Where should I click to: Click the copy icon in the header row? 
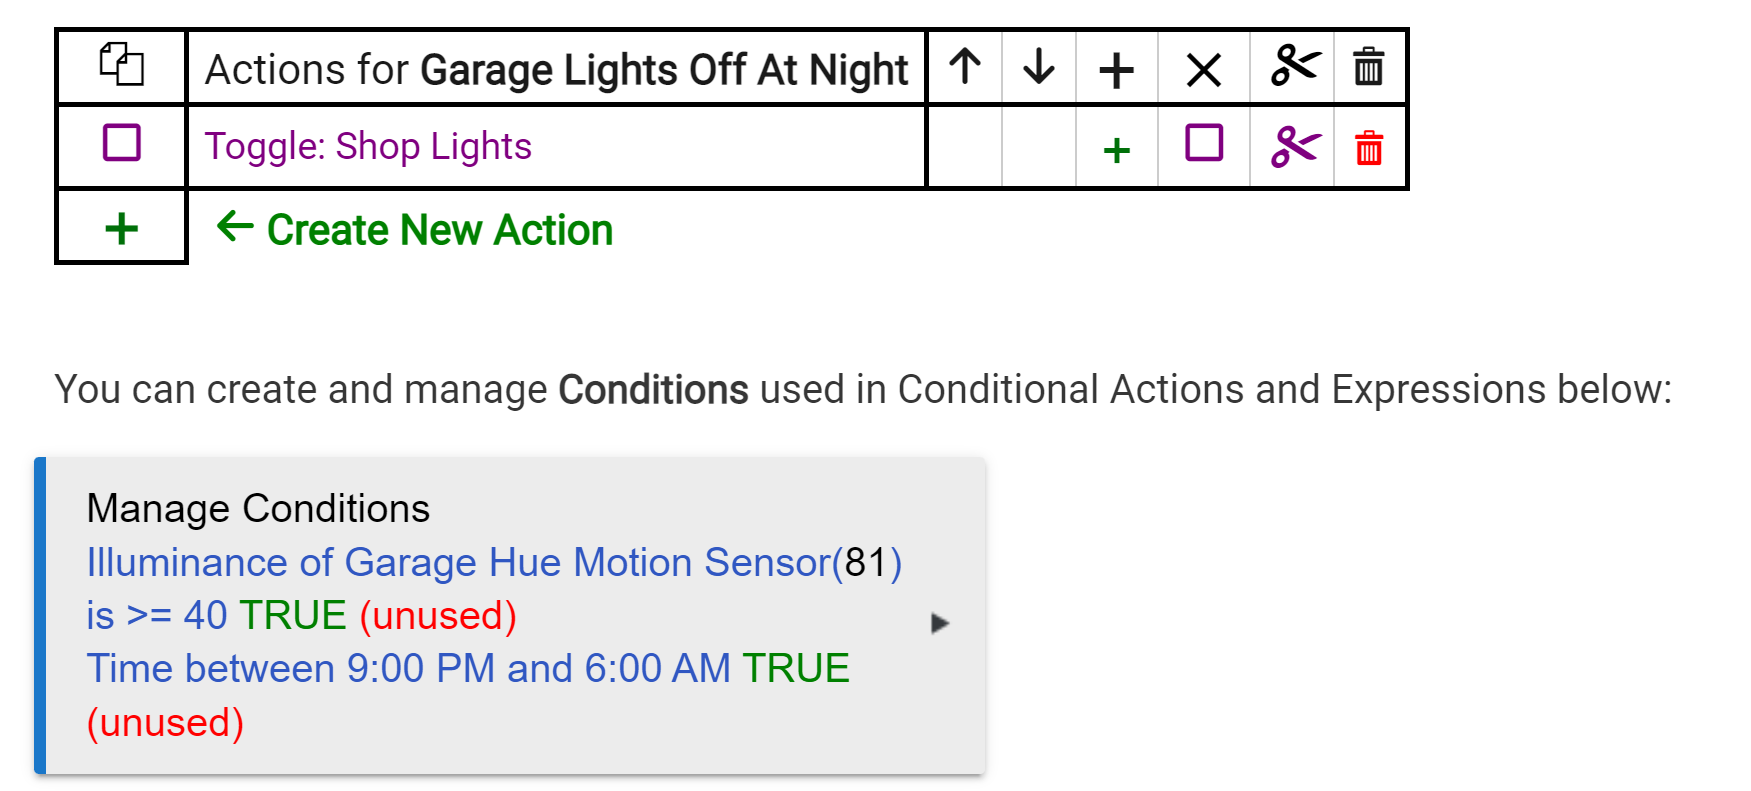122,66
